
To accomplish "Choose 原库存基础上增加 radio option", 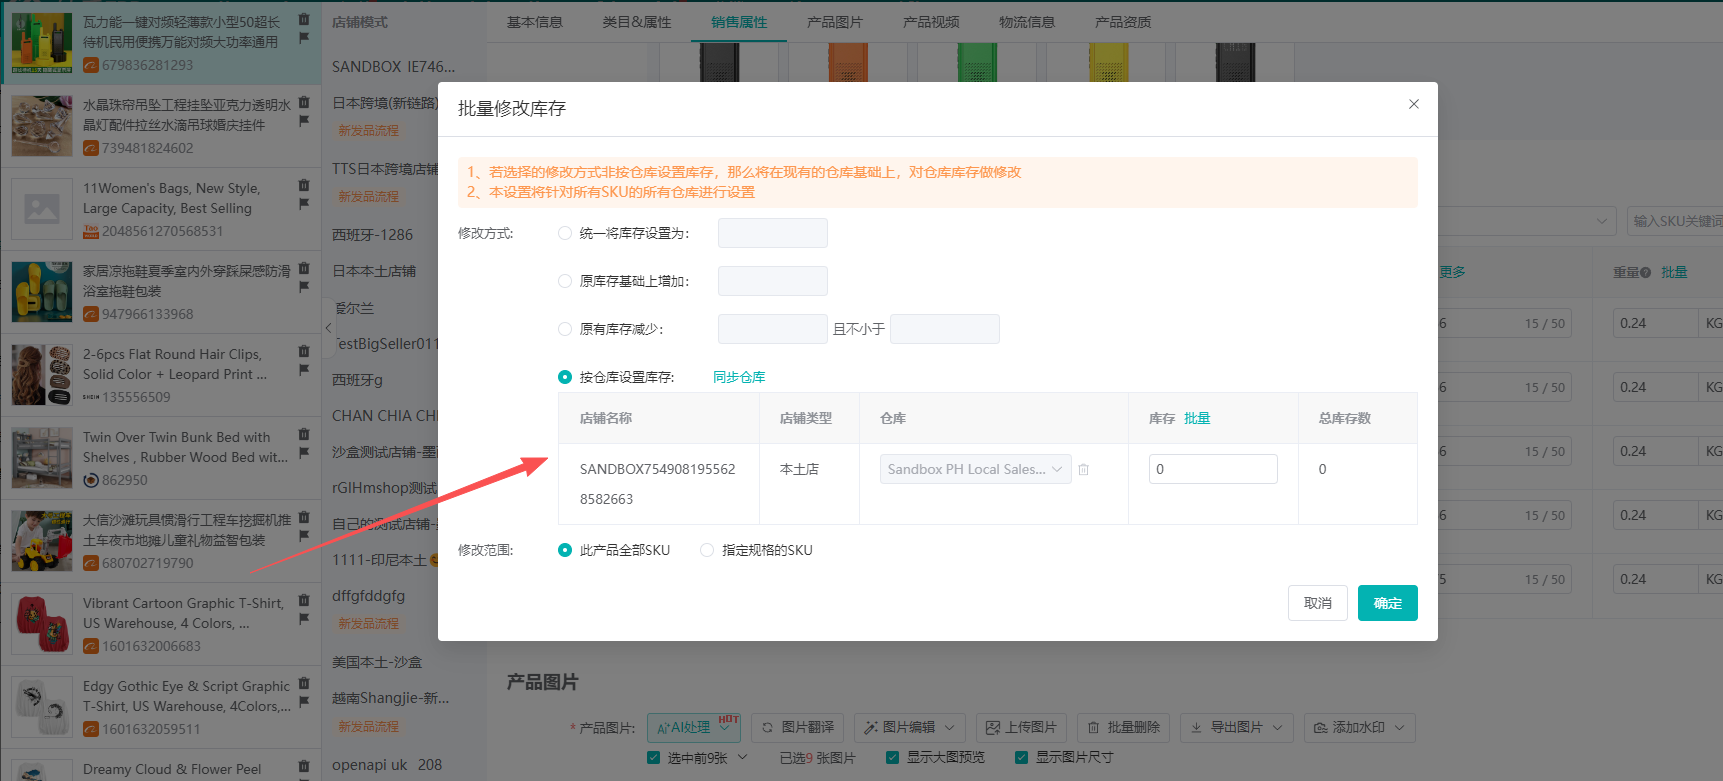I will tap(565, 281).
